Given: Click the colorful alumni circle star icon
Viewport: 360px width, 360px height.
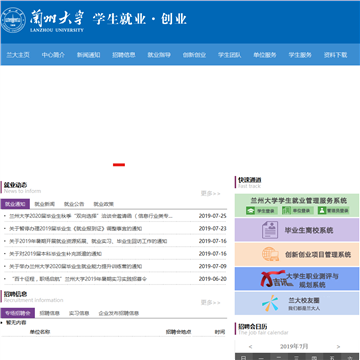Looking at the screenshot, I should click(270, 303).
